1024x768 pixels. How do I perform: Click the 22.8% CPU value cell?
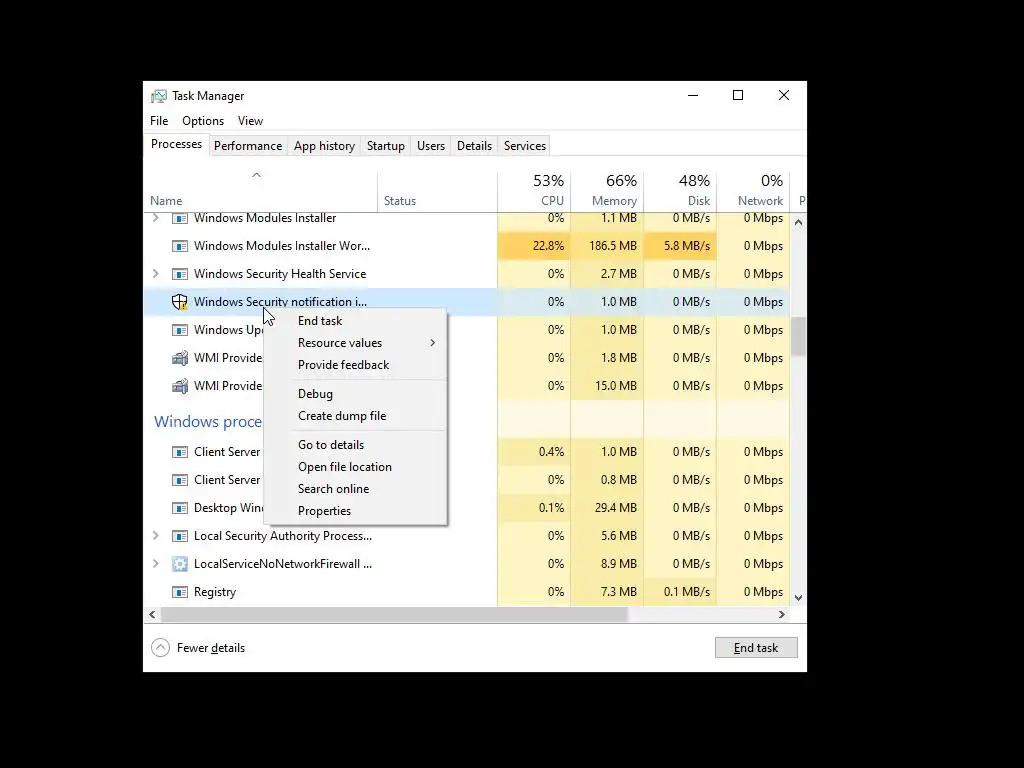(534, 246)
